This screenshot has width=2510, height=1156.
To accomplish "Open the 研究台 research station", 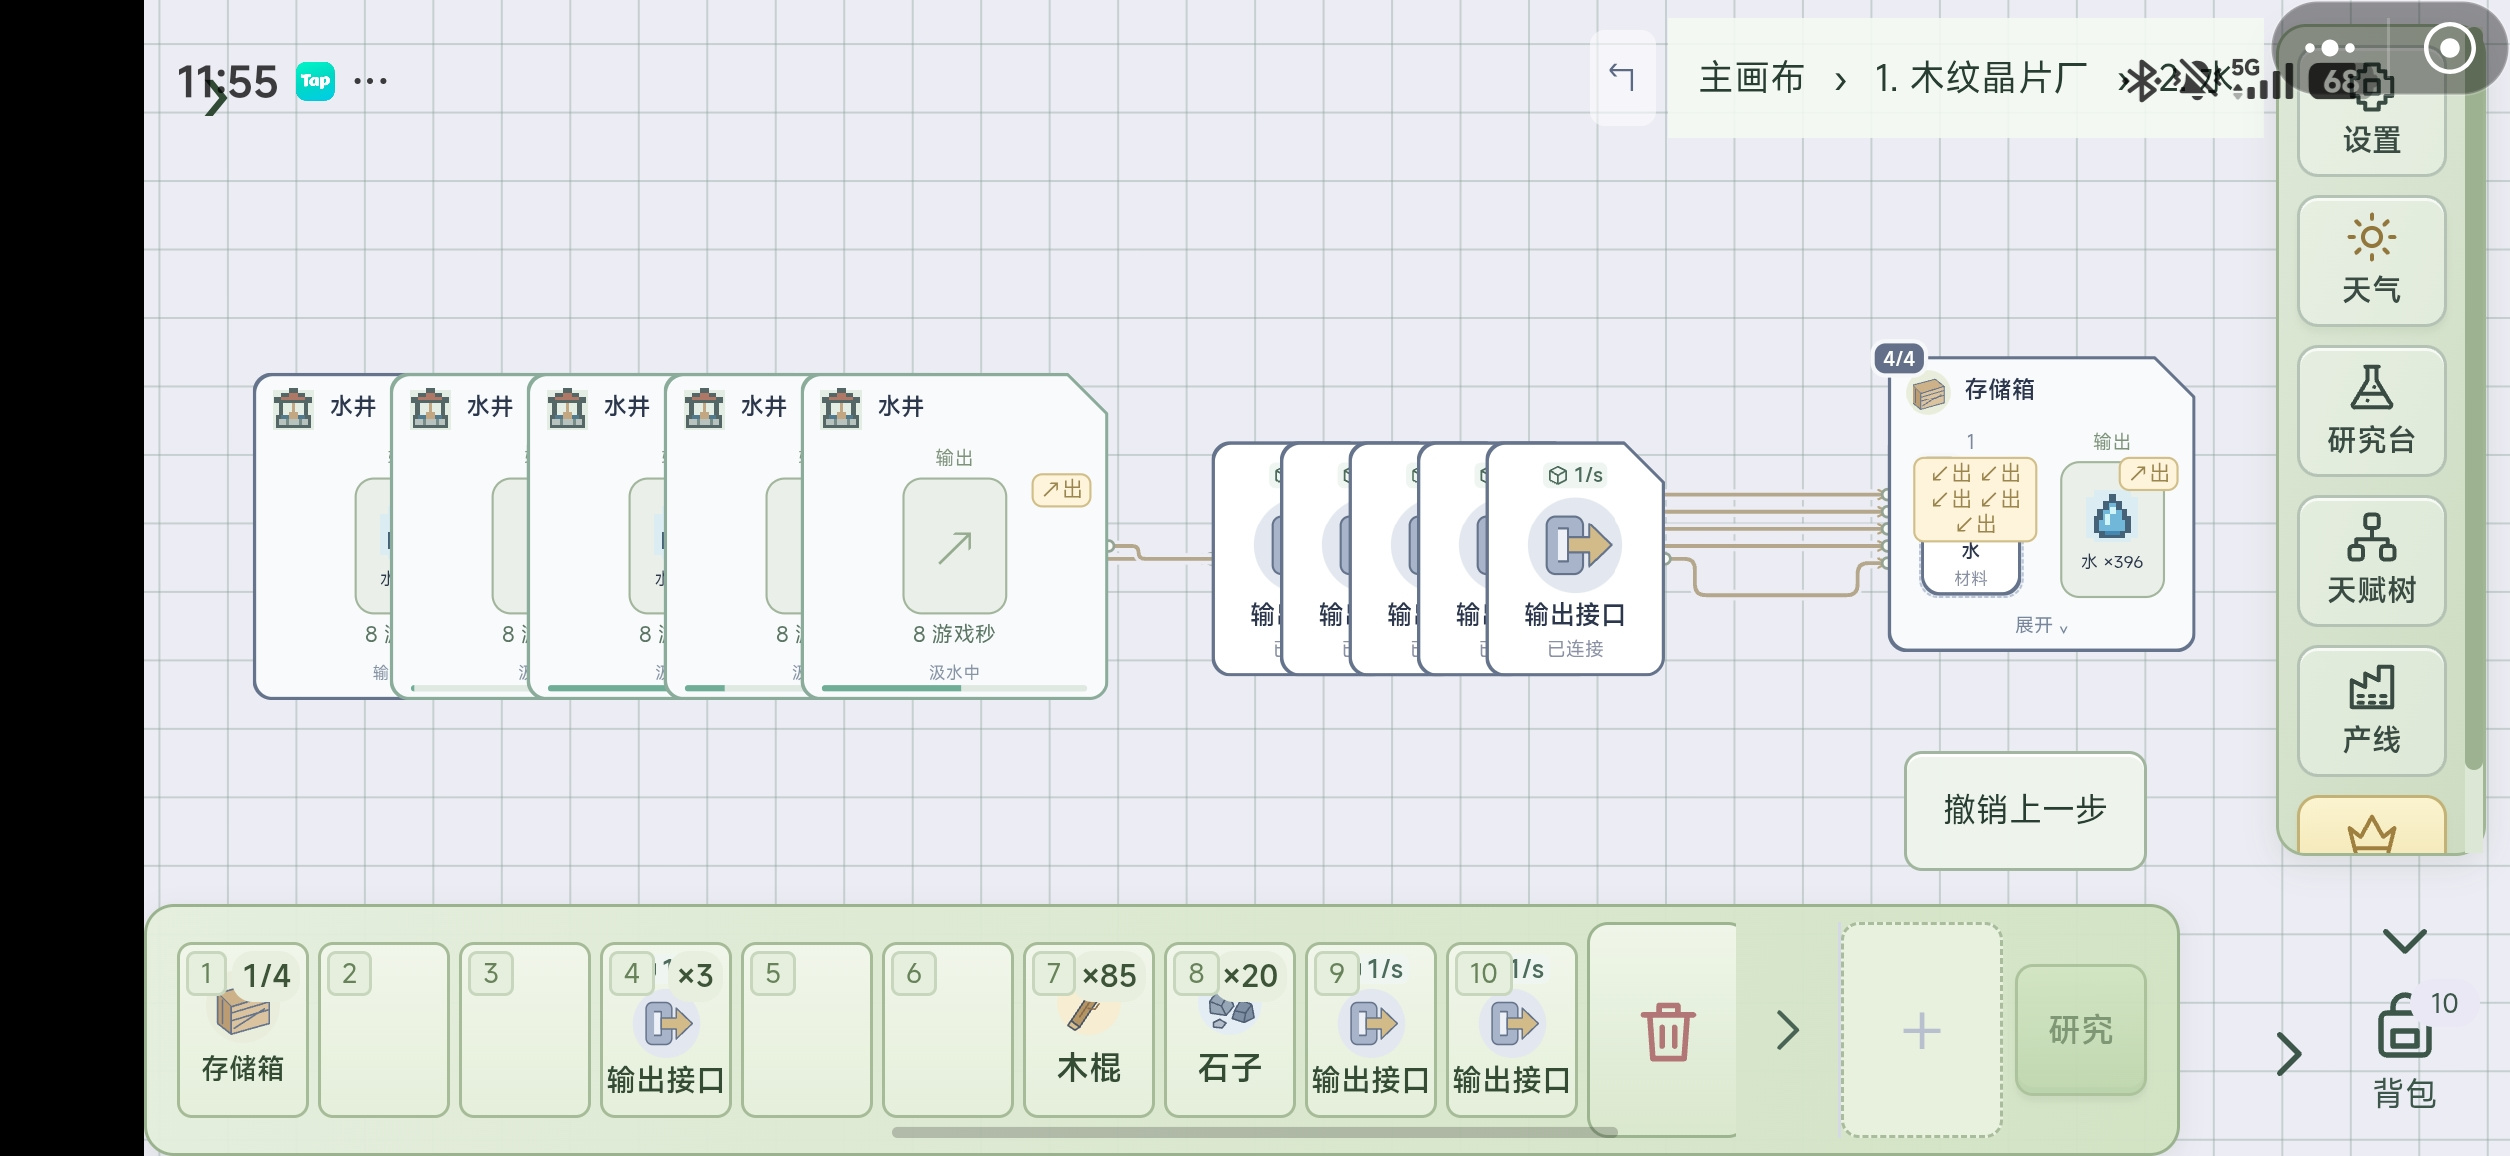I will 2371,410.
